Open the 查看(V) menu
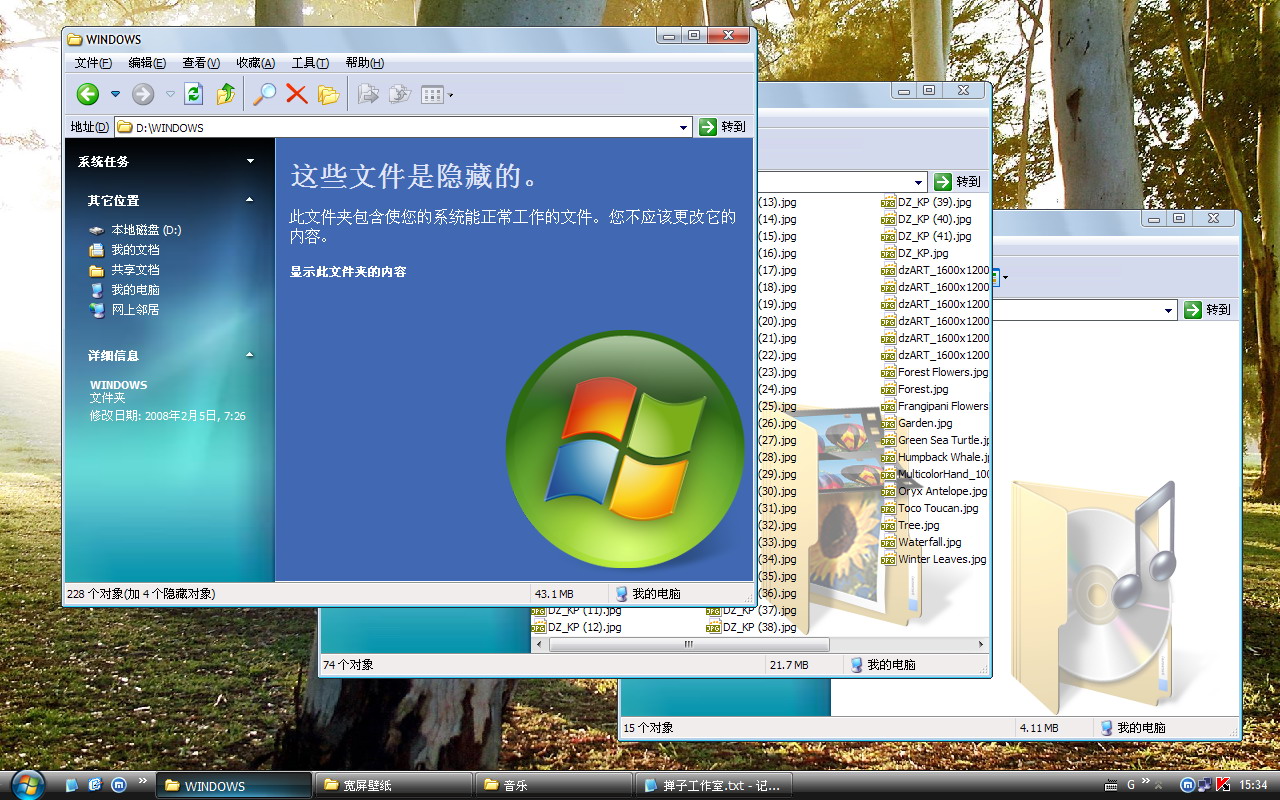This screenshot has width=1280, height=800. 201,63
